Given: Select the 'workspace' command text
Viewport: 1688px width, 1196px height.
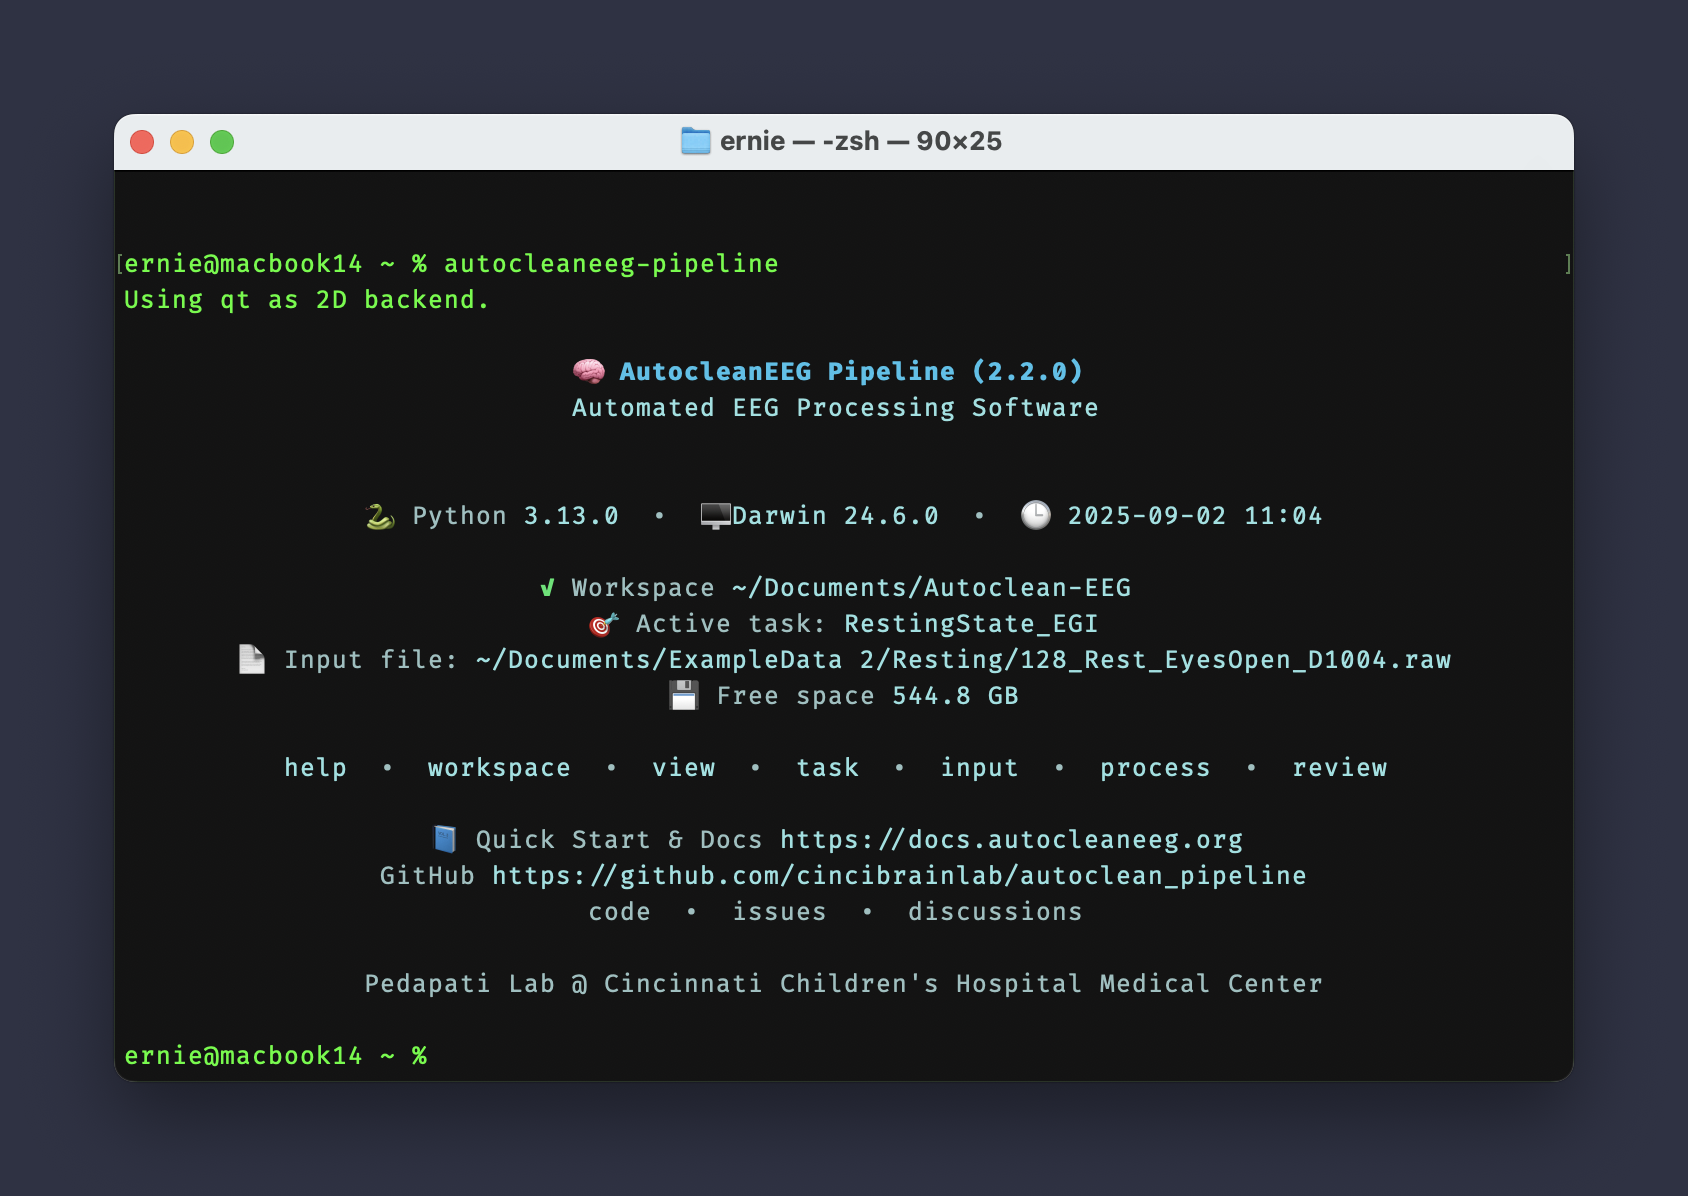Looking at the screenshot, I should click(499, 768).
